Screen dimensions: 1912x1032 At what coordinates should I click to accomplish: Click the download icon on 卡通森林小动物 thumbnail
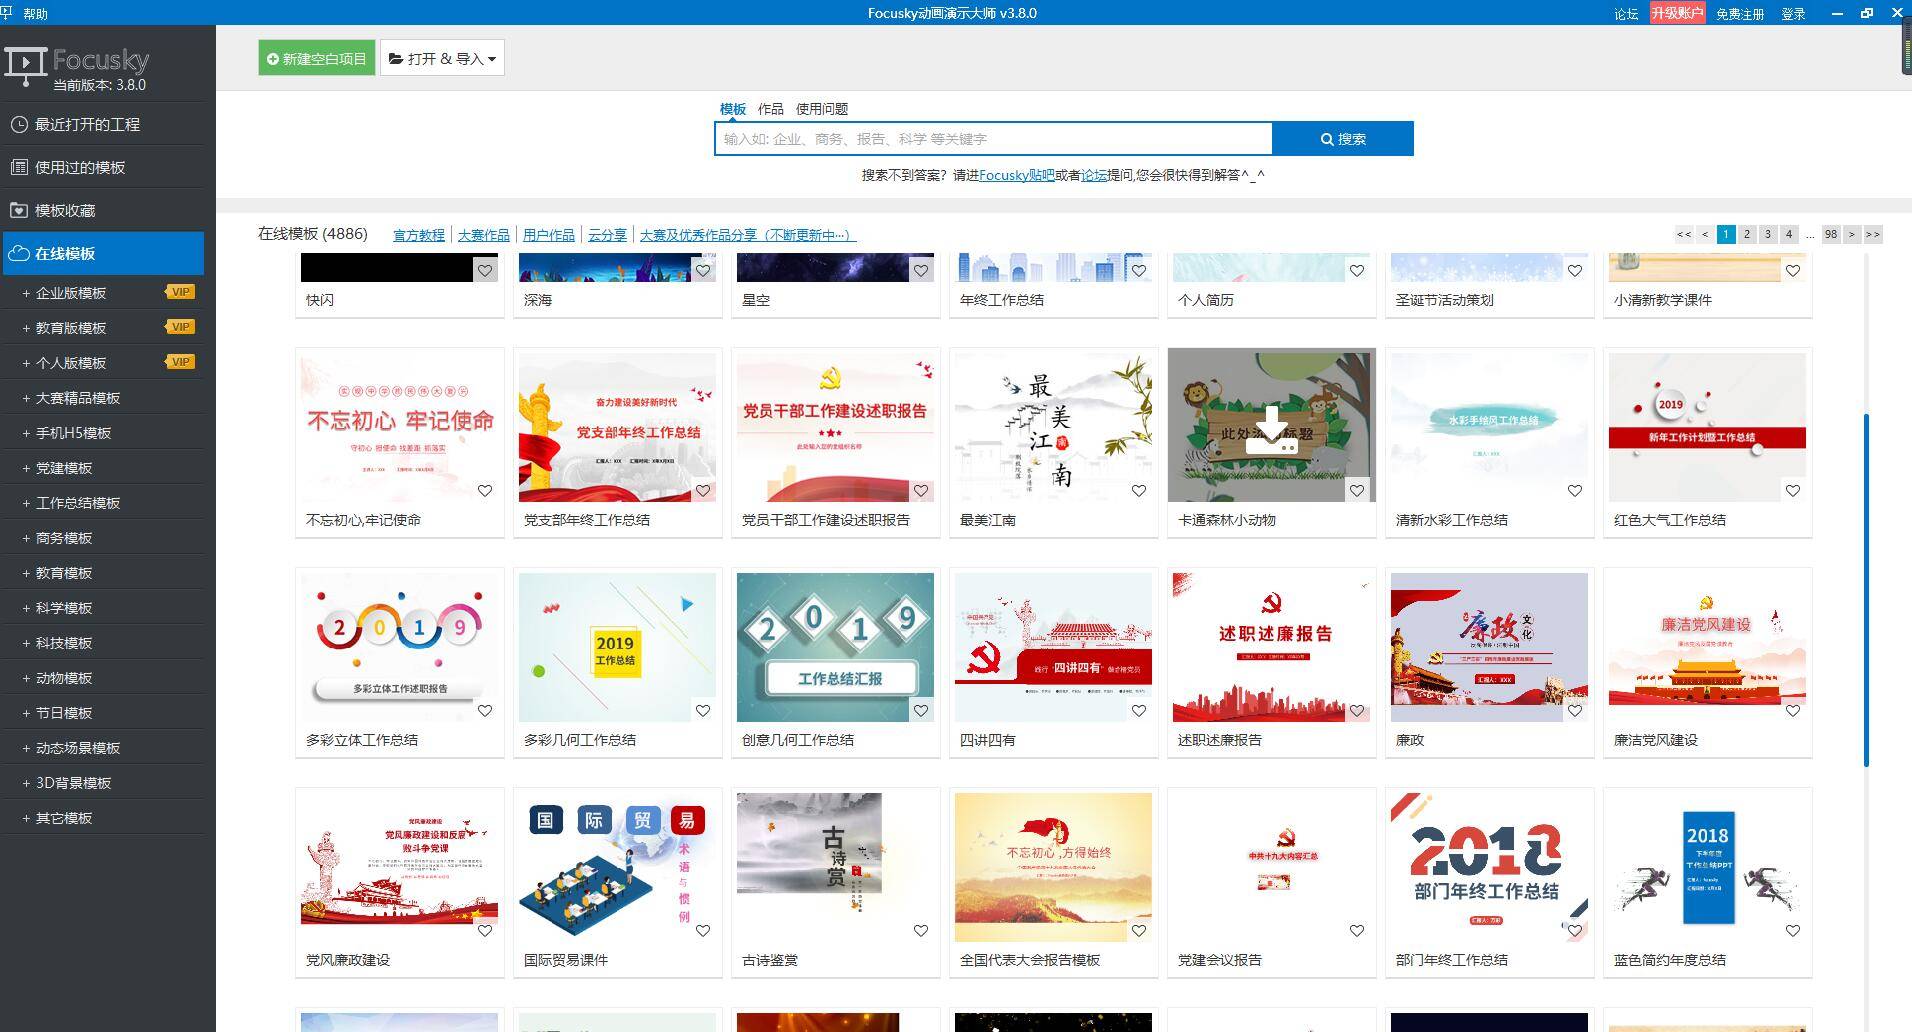pyautogui.click(x=1271, y=430)
